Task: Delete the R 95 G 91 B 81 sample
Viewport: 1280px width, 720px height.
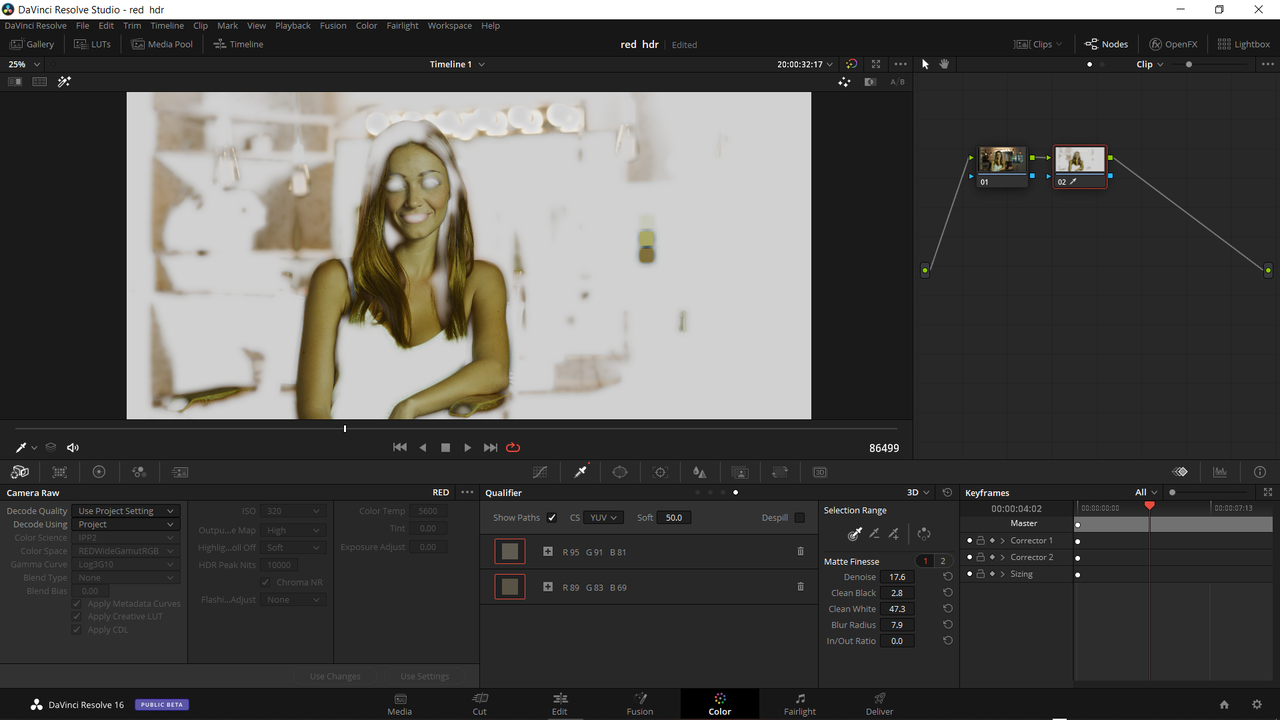Action: [x=800, y=552]
